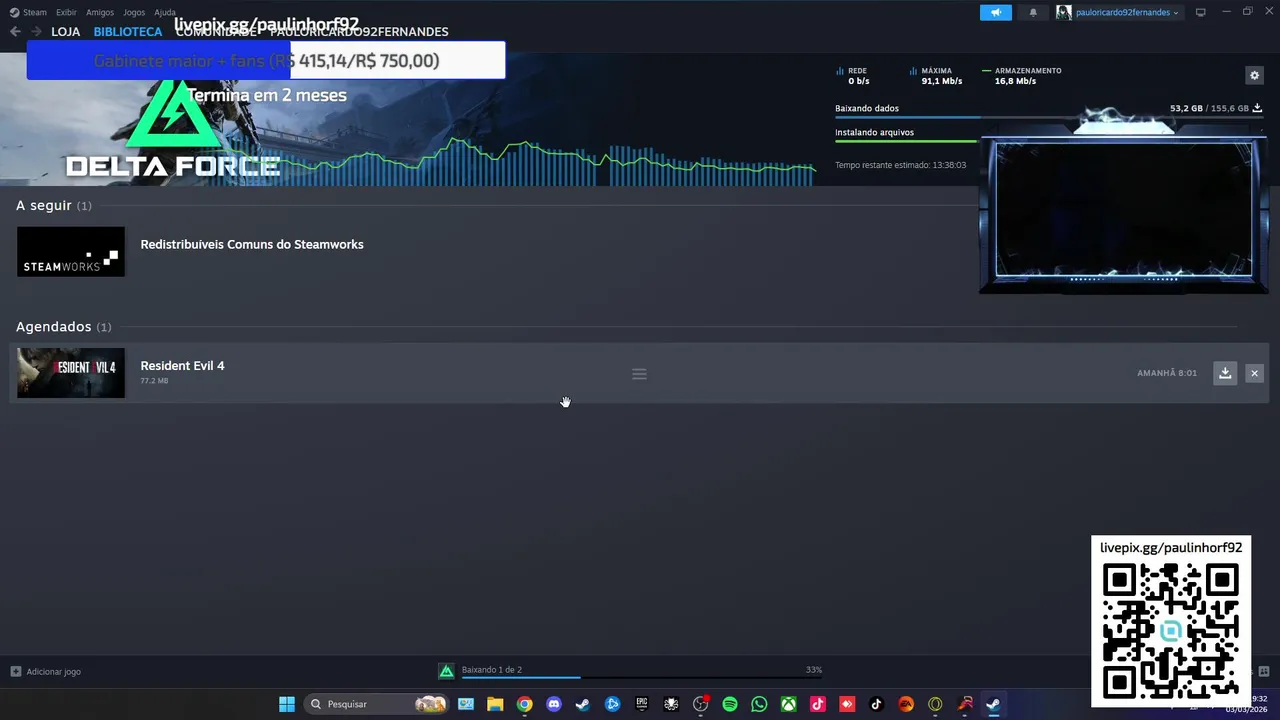Select Redistribuíveis Comuns do Steamworks title
Image resolution: width=1280 pixels, height=720 pixels.
(x=252, y=244)
